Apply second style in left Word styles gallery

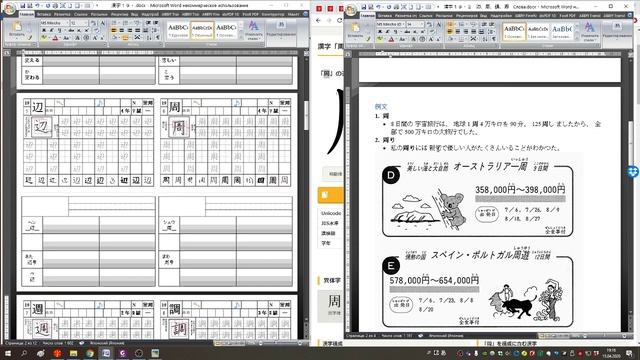pyautogui.click(x=202, y=30)
